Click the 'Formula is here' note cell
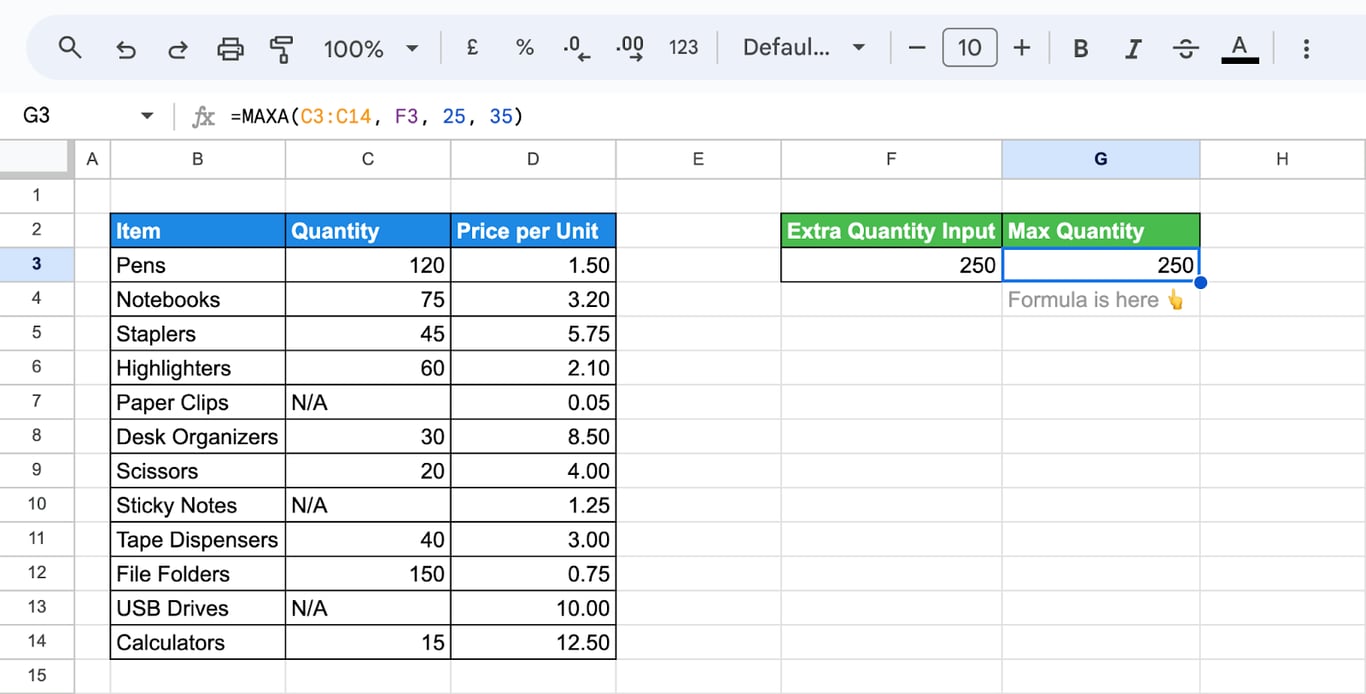Image resolution: width=1366 pixels, height=694 pixels. pos(1100,299)
